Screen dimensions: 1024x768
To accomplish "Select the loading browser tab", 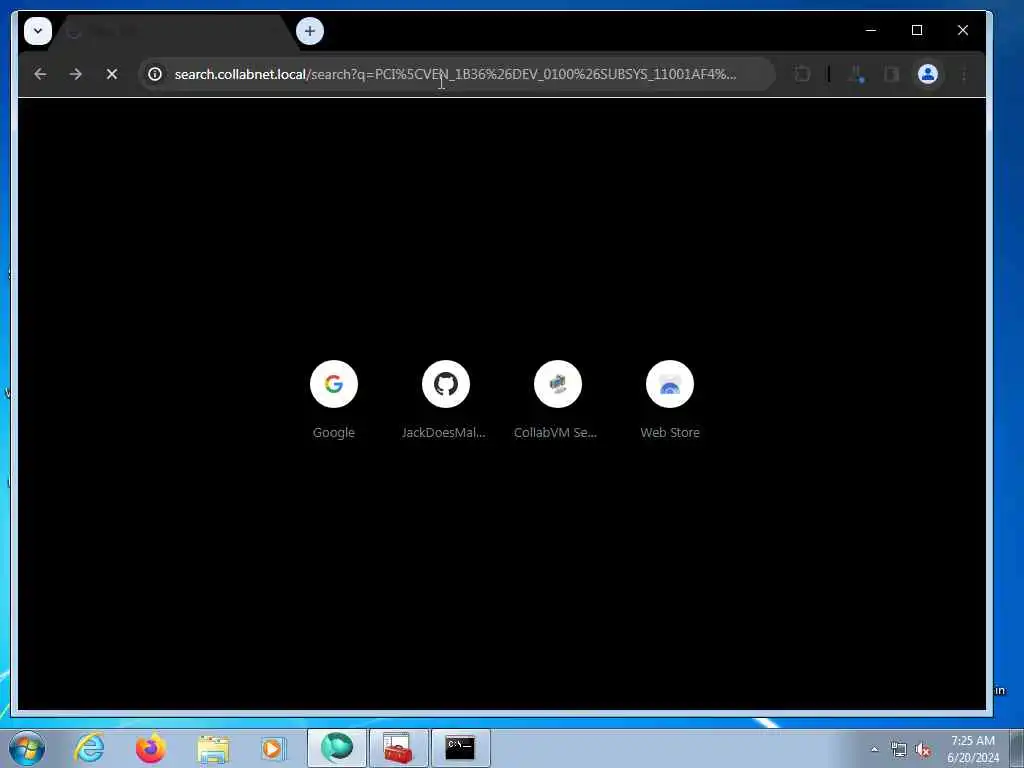I will click(173, 32).
